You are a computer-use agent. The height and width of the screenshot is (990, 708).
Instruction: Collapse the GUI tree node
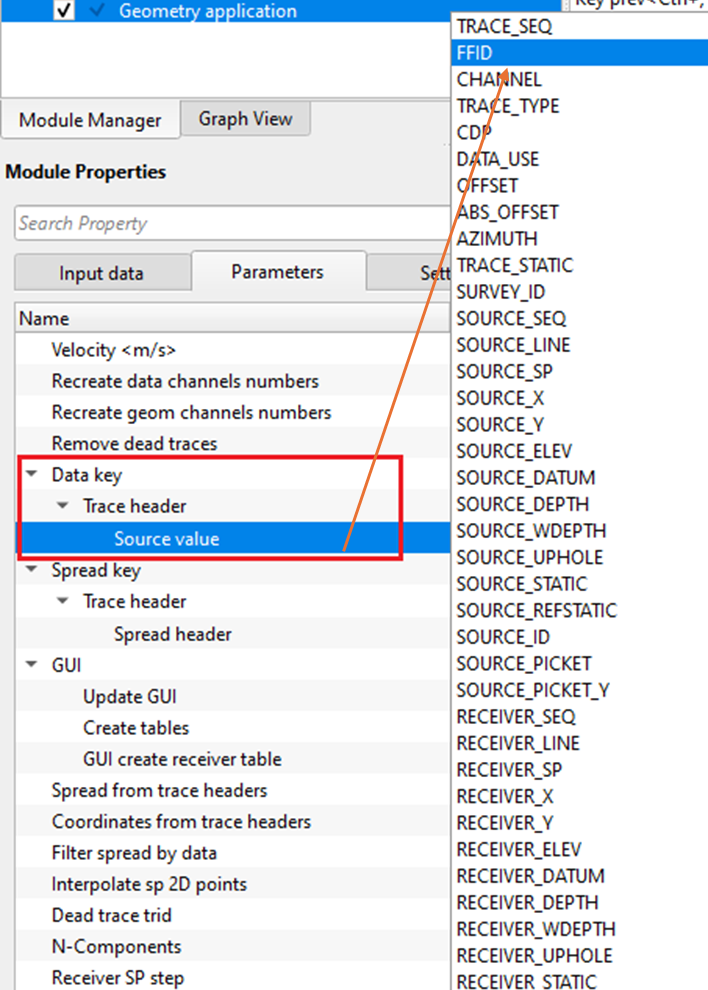(32, 665)
